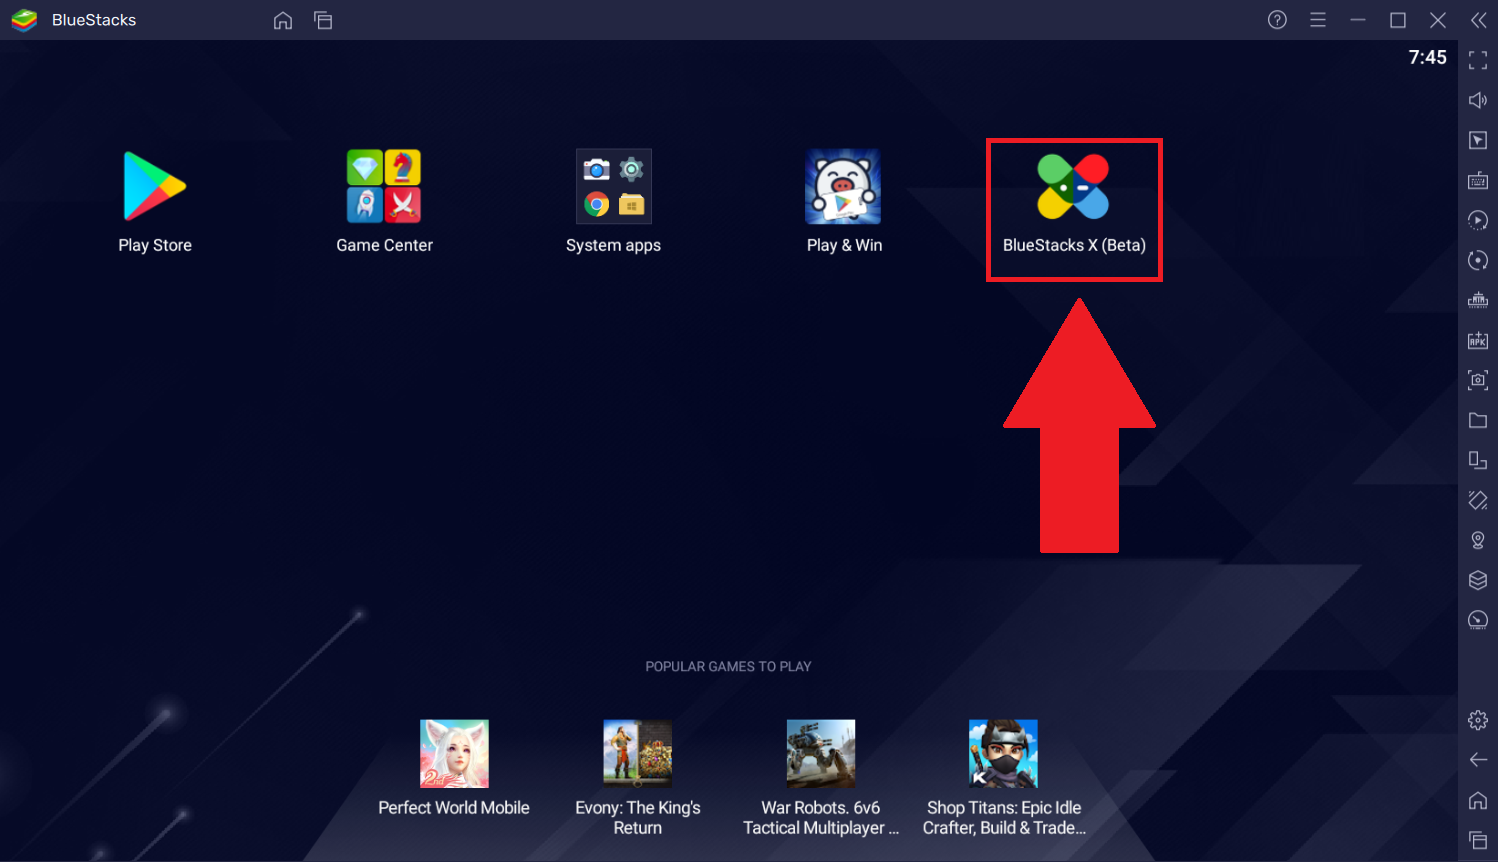
Task: Open BlueStacks settings gear
Action: coord(1477,719)
